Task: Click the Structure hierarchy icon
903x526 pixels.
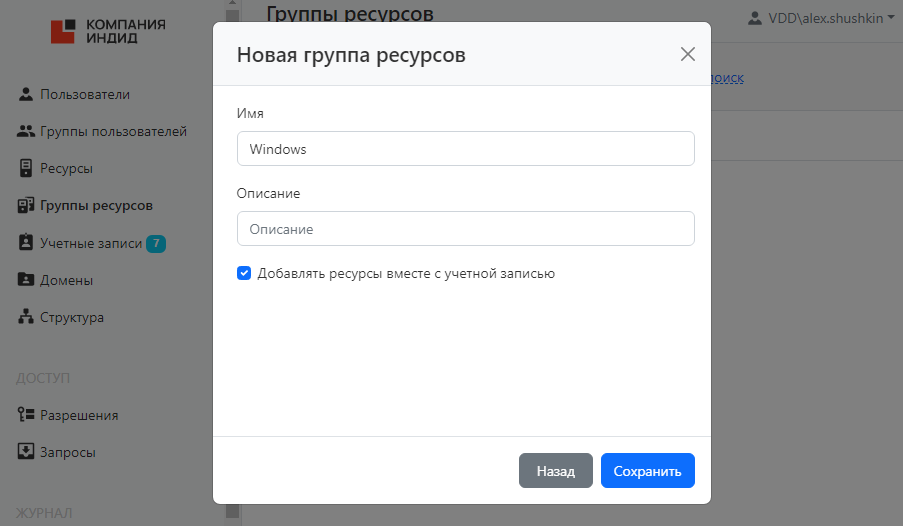Action: pos(26,318)
